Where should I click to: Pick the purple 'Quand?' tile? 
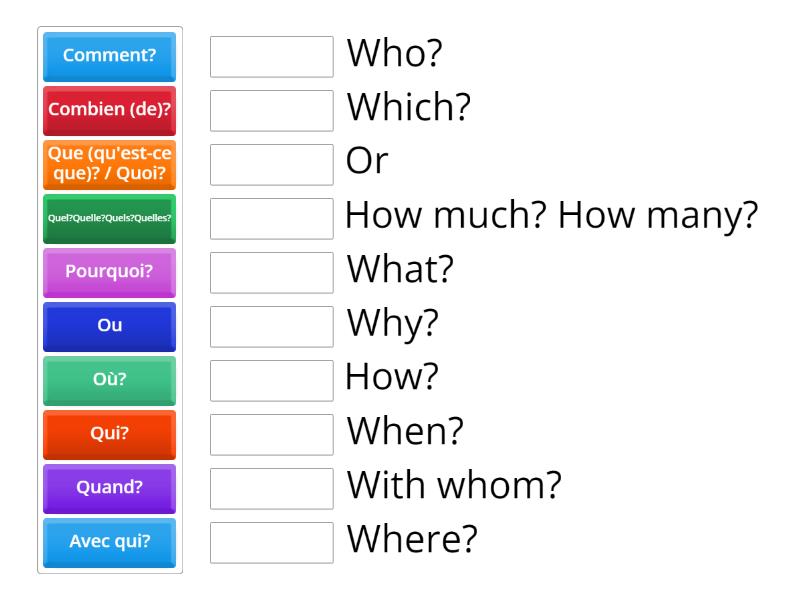pos(108,488)
